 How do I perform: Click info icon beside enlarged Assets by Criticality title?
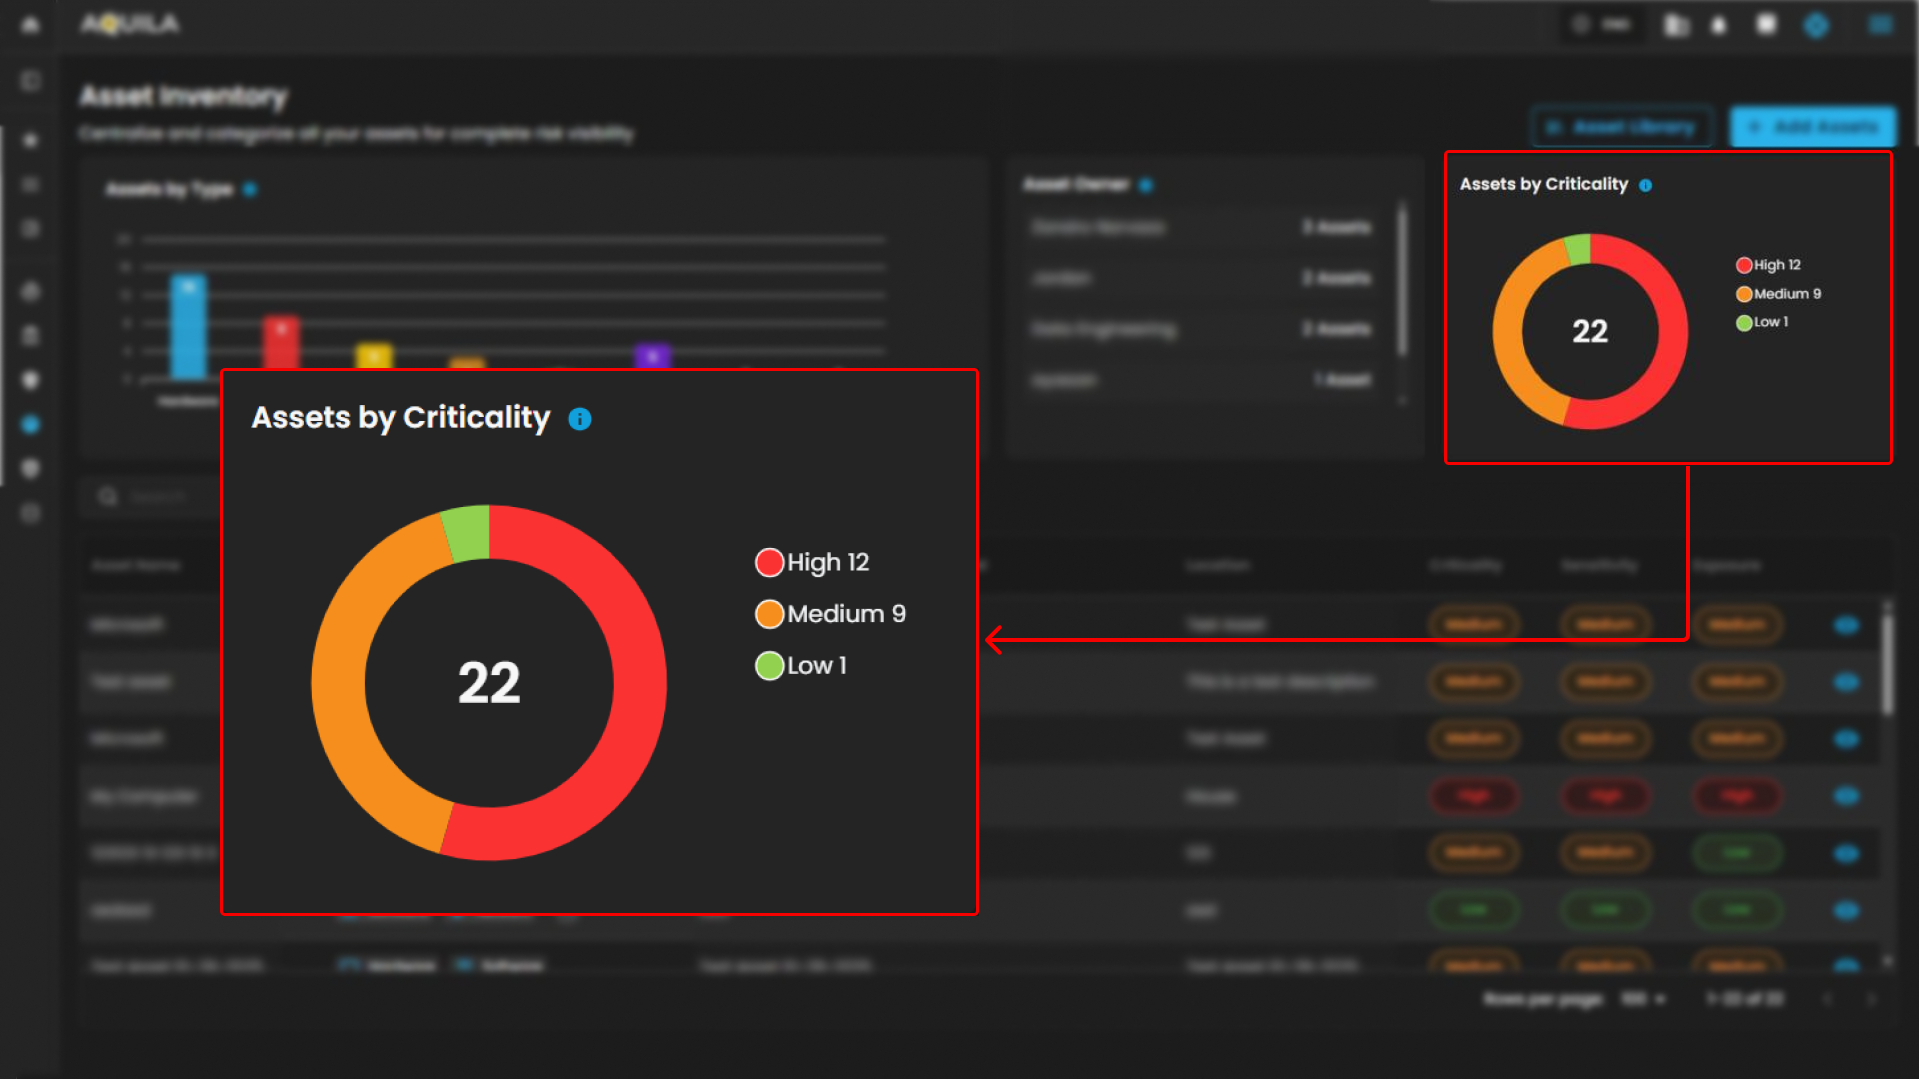click(580, 419)
